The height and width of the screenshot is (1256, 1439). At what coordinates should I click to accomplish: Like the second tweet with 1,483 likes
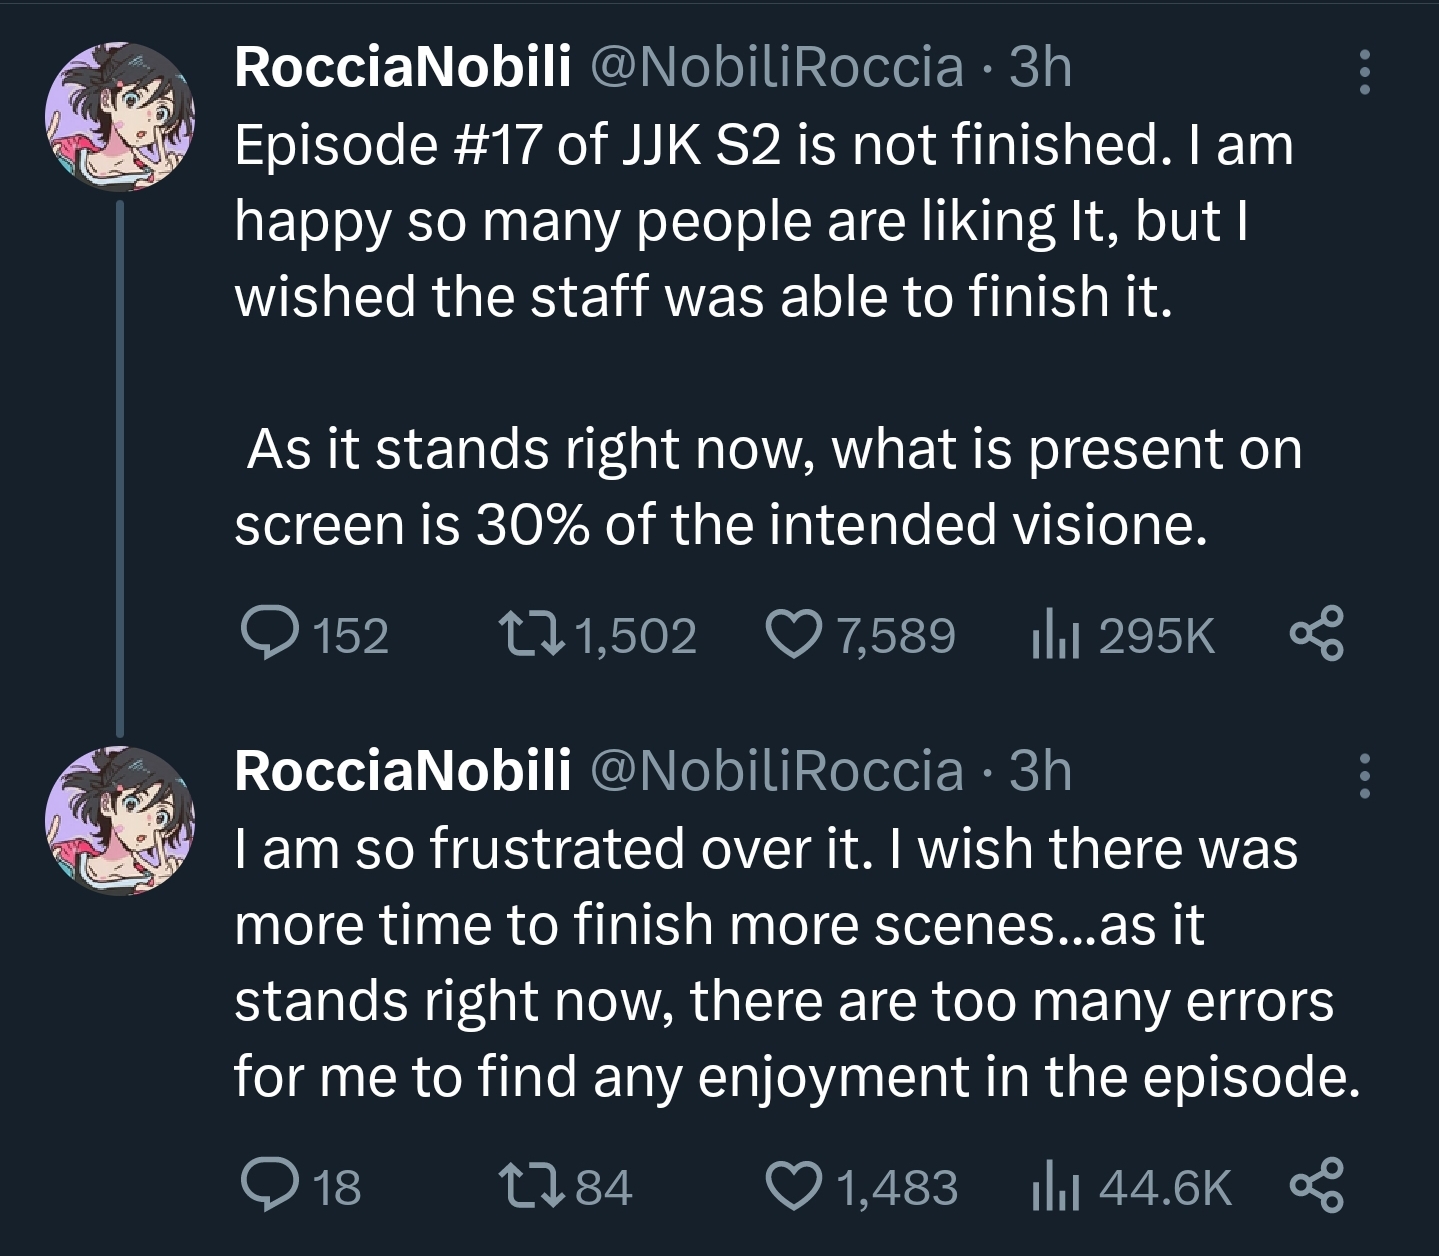pos(792,1186)
